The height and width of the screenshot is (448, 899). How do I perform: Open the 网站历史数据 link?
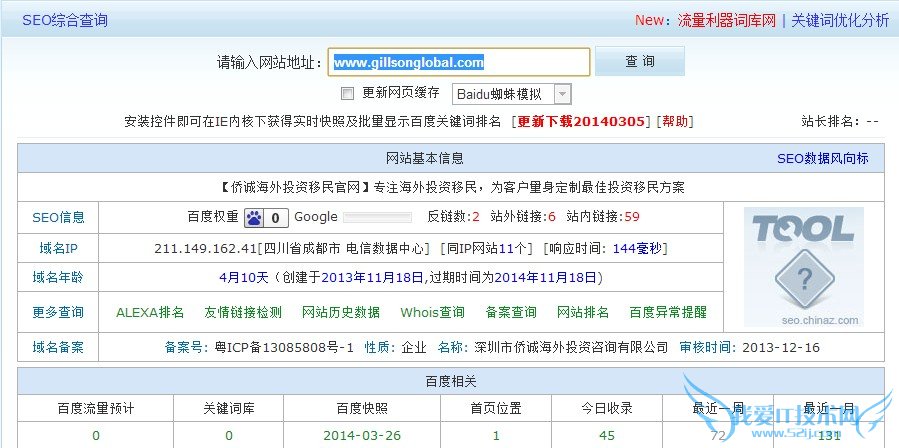point(341,312)
